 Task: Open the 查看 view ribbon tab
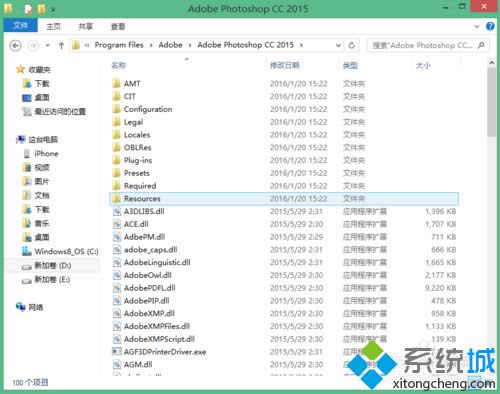point(118,26)
